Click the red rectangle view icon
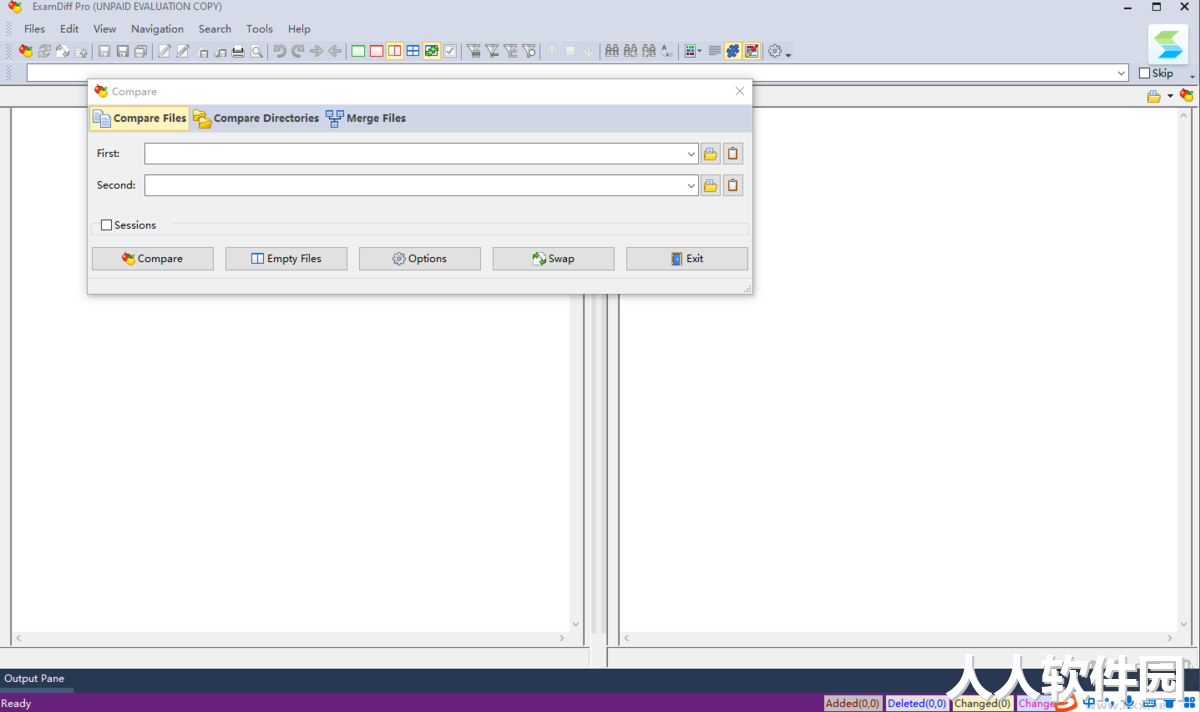 (376, 51)
